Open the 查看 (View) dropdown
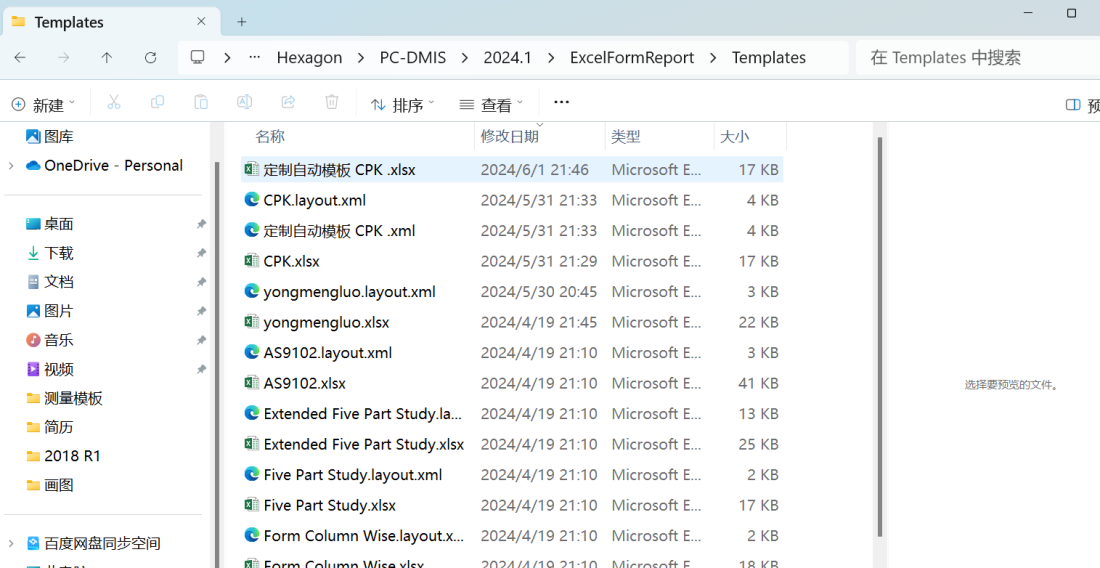1100x568 pixels. (491, 104)
